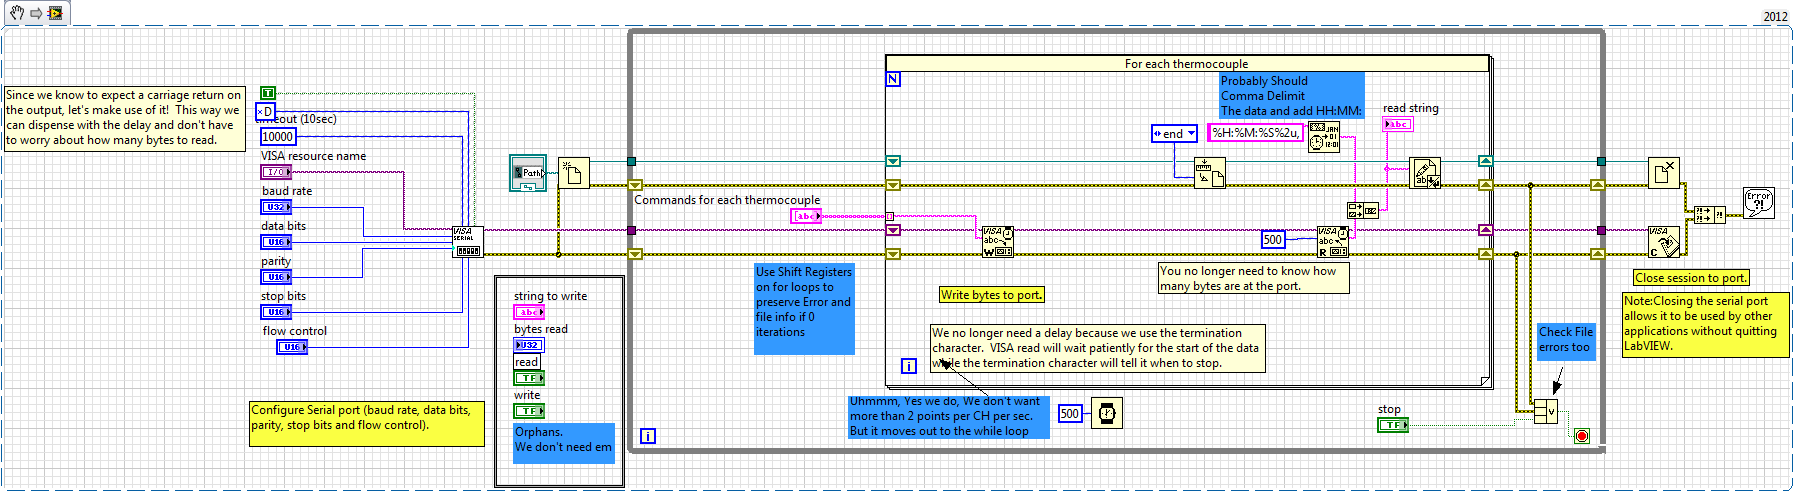This screenshot has width=1794, height=492.
Task: Click the while loop iteration terminal i
Action: [x=648, y=436]
